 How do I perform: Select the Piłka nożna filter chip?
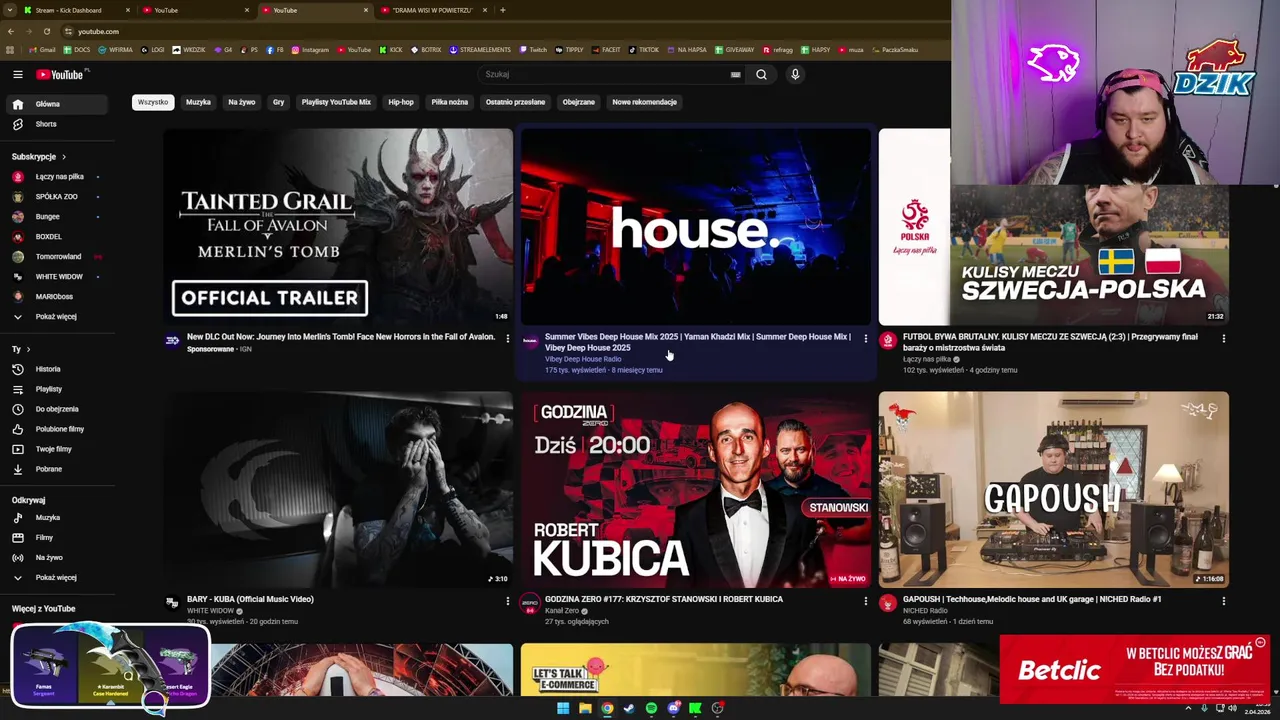pos(450,102)
